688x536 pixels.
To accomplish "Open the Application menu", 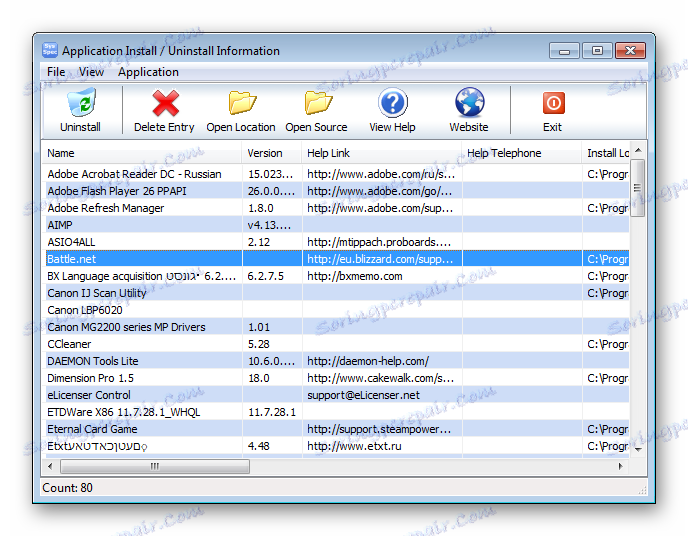I will point(148,72).
